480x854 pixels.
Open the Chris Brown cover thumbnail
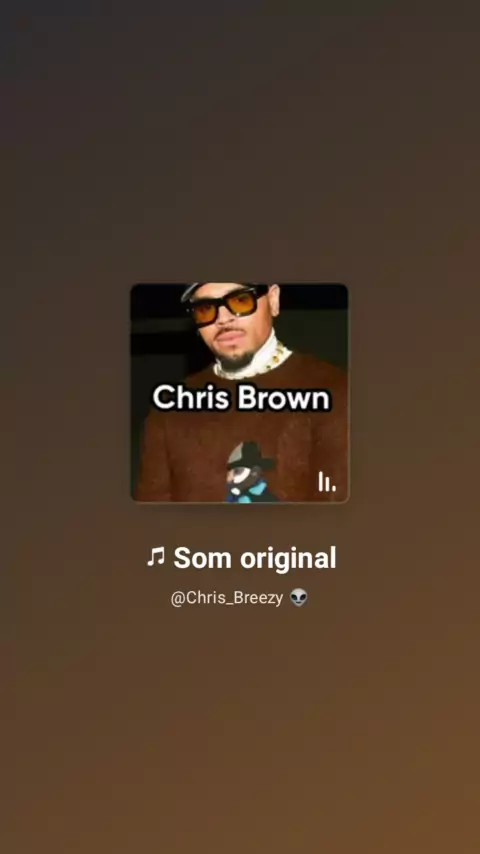point(240,392)
